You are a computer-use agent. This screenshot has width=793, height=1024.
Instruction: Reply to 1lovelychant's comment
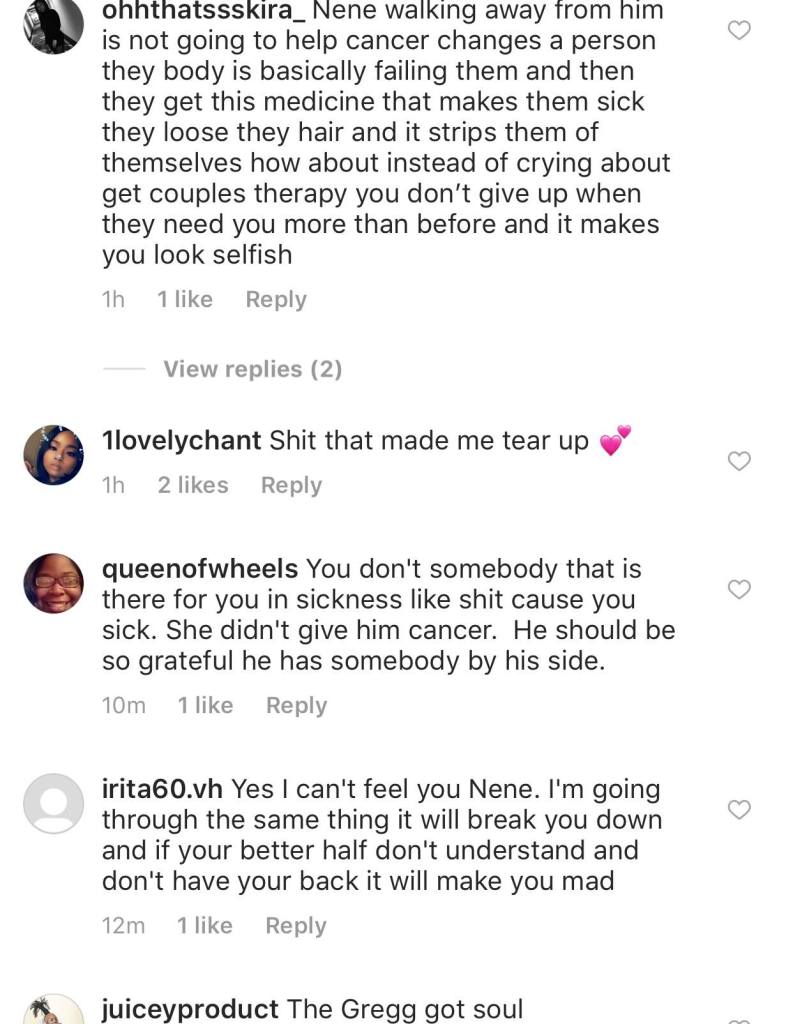coord(291,485)
